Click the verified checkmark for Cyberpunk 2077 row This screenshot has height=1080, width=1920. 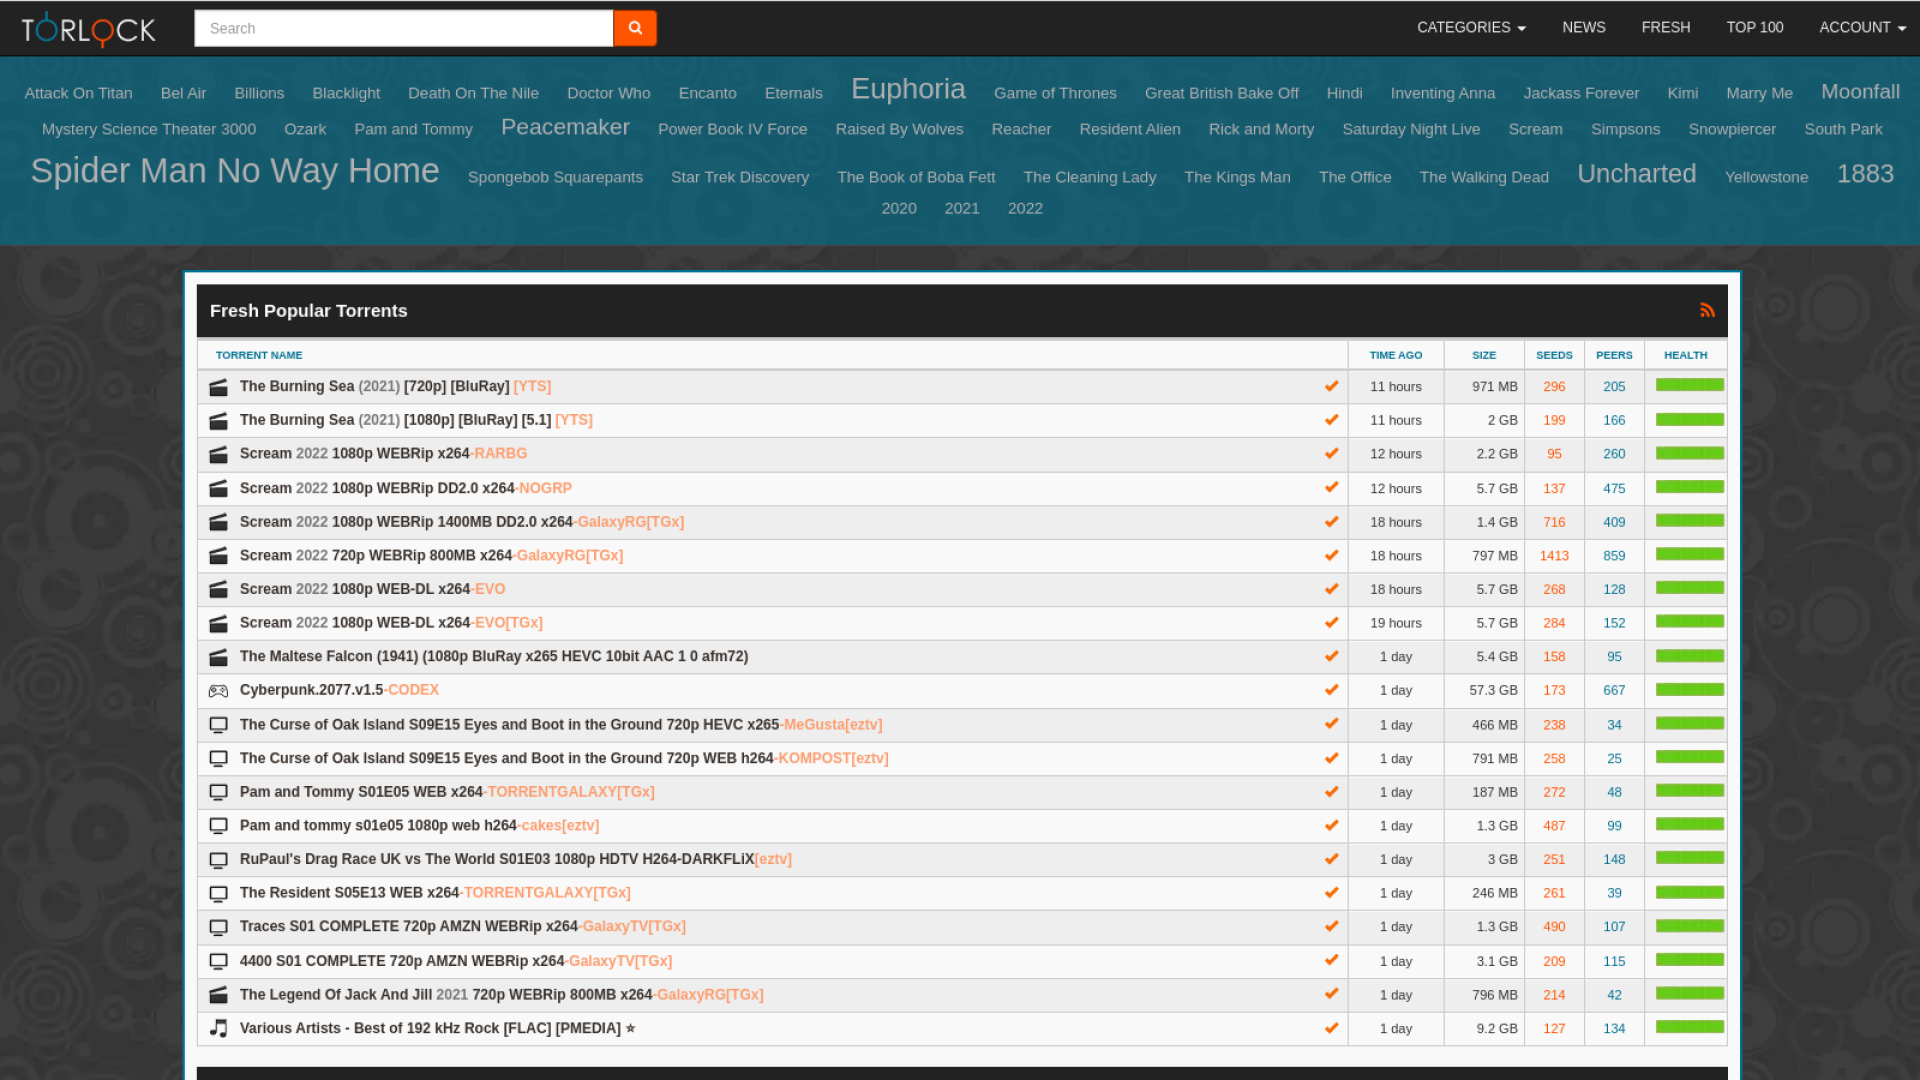(x=1331, y=690)
